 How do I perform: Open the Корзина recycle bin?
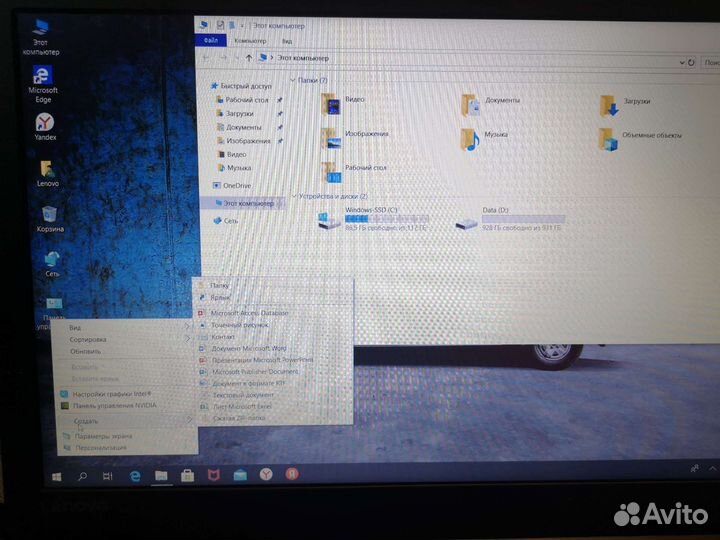[x=50, y=219]
